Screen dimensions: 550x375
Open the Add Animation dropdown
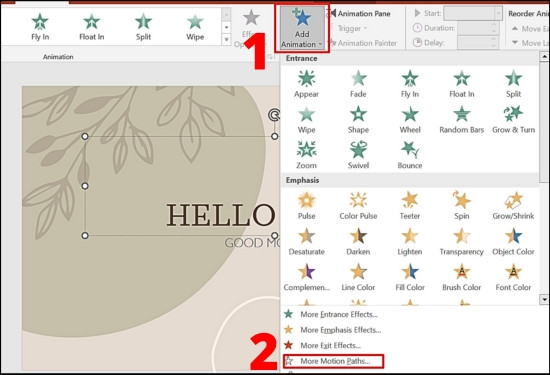tap(302, 29)
